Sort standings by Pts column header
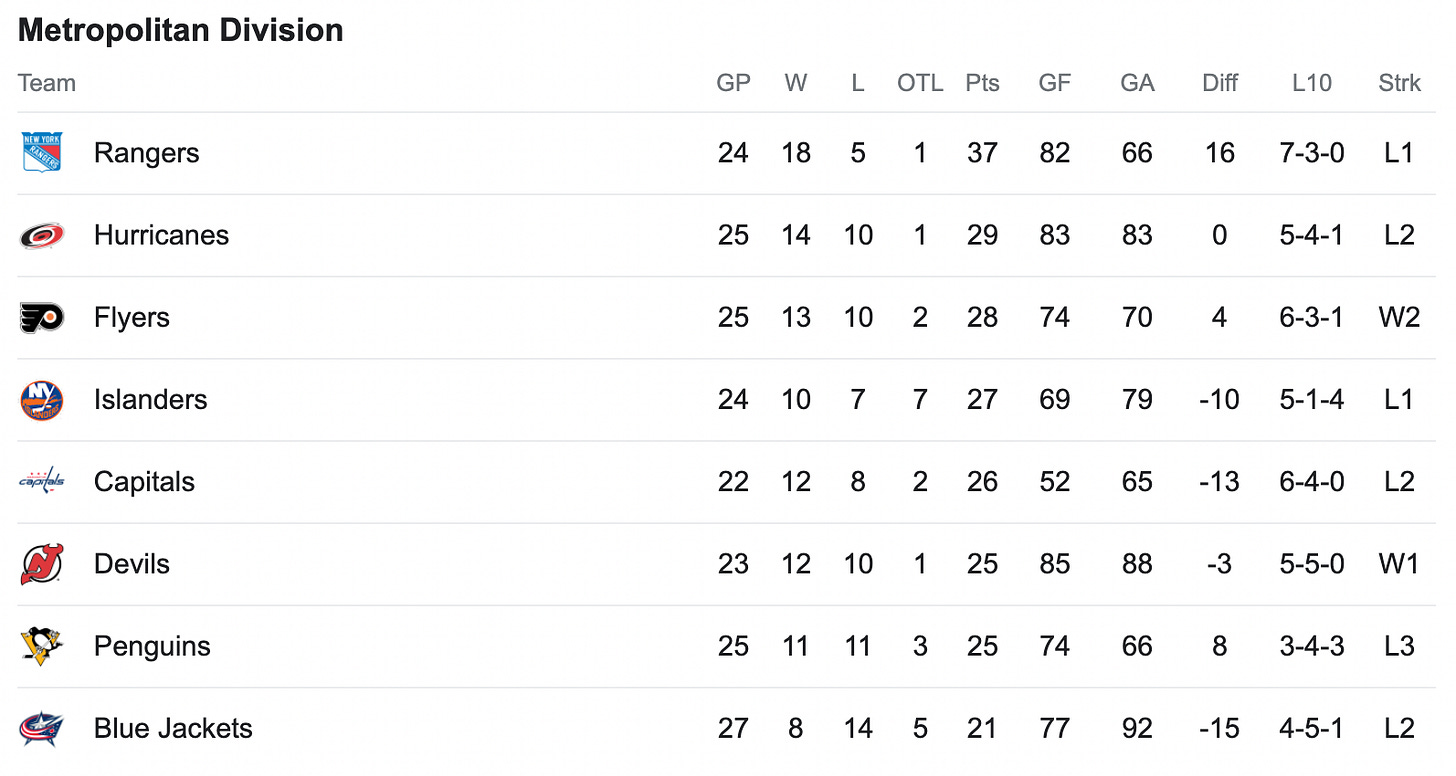 (982, 83)
